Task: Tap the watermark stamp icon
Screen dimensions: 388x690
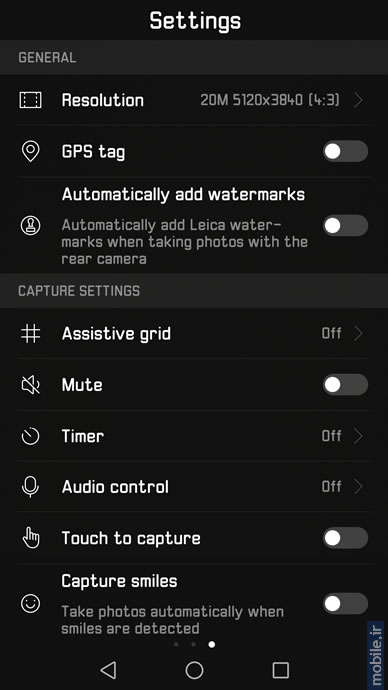Action: pos(30,225)
